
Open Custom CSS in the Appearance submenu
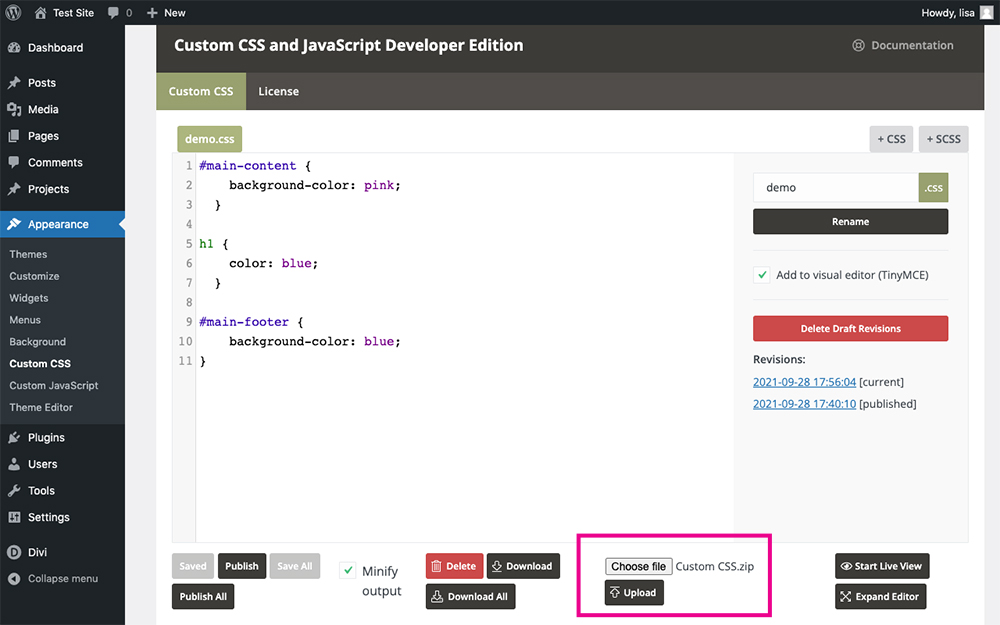coord(40,364)
